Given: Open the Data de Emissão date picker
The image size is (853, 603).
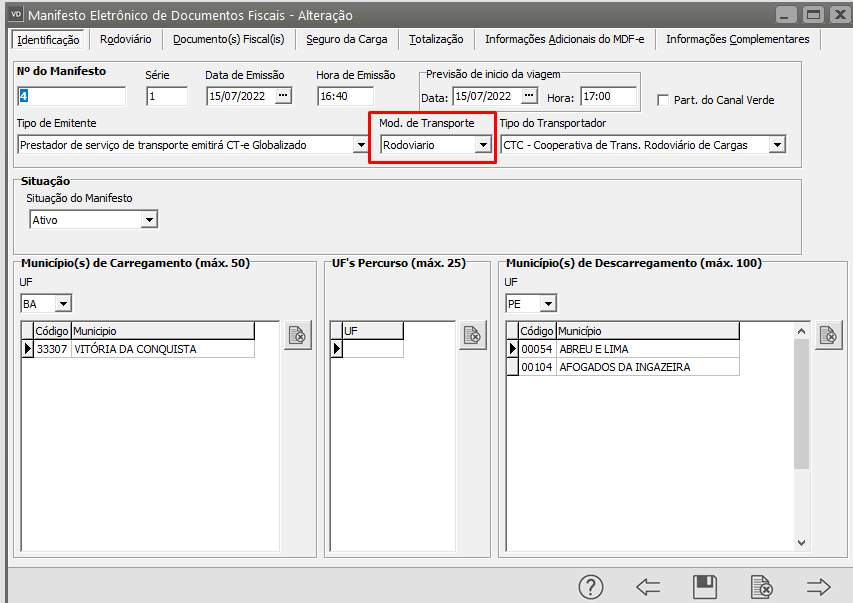Looking at the screenshot, I should 283,96.
